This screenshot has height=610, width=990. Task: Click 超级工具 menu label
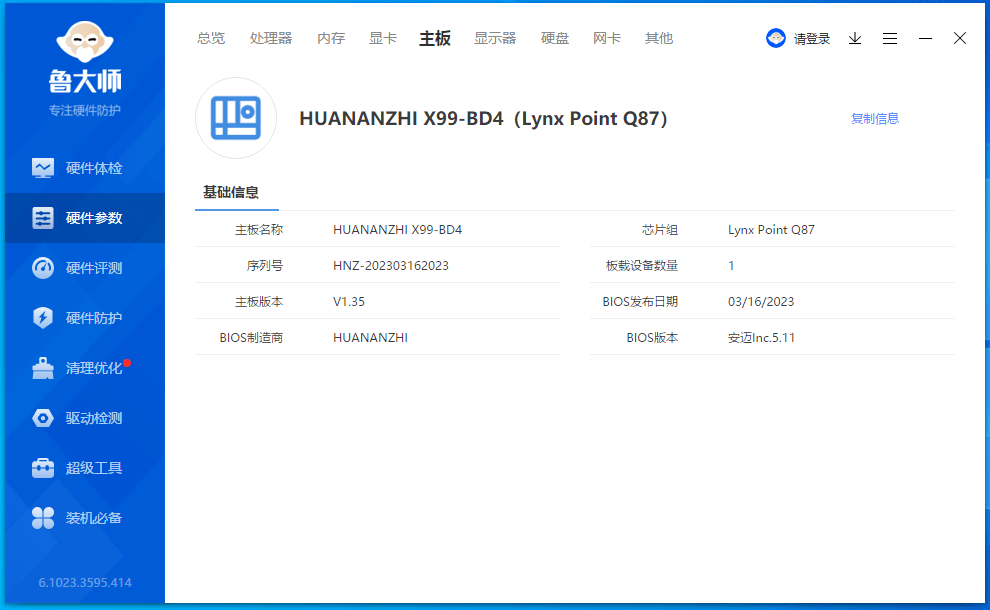94,468
